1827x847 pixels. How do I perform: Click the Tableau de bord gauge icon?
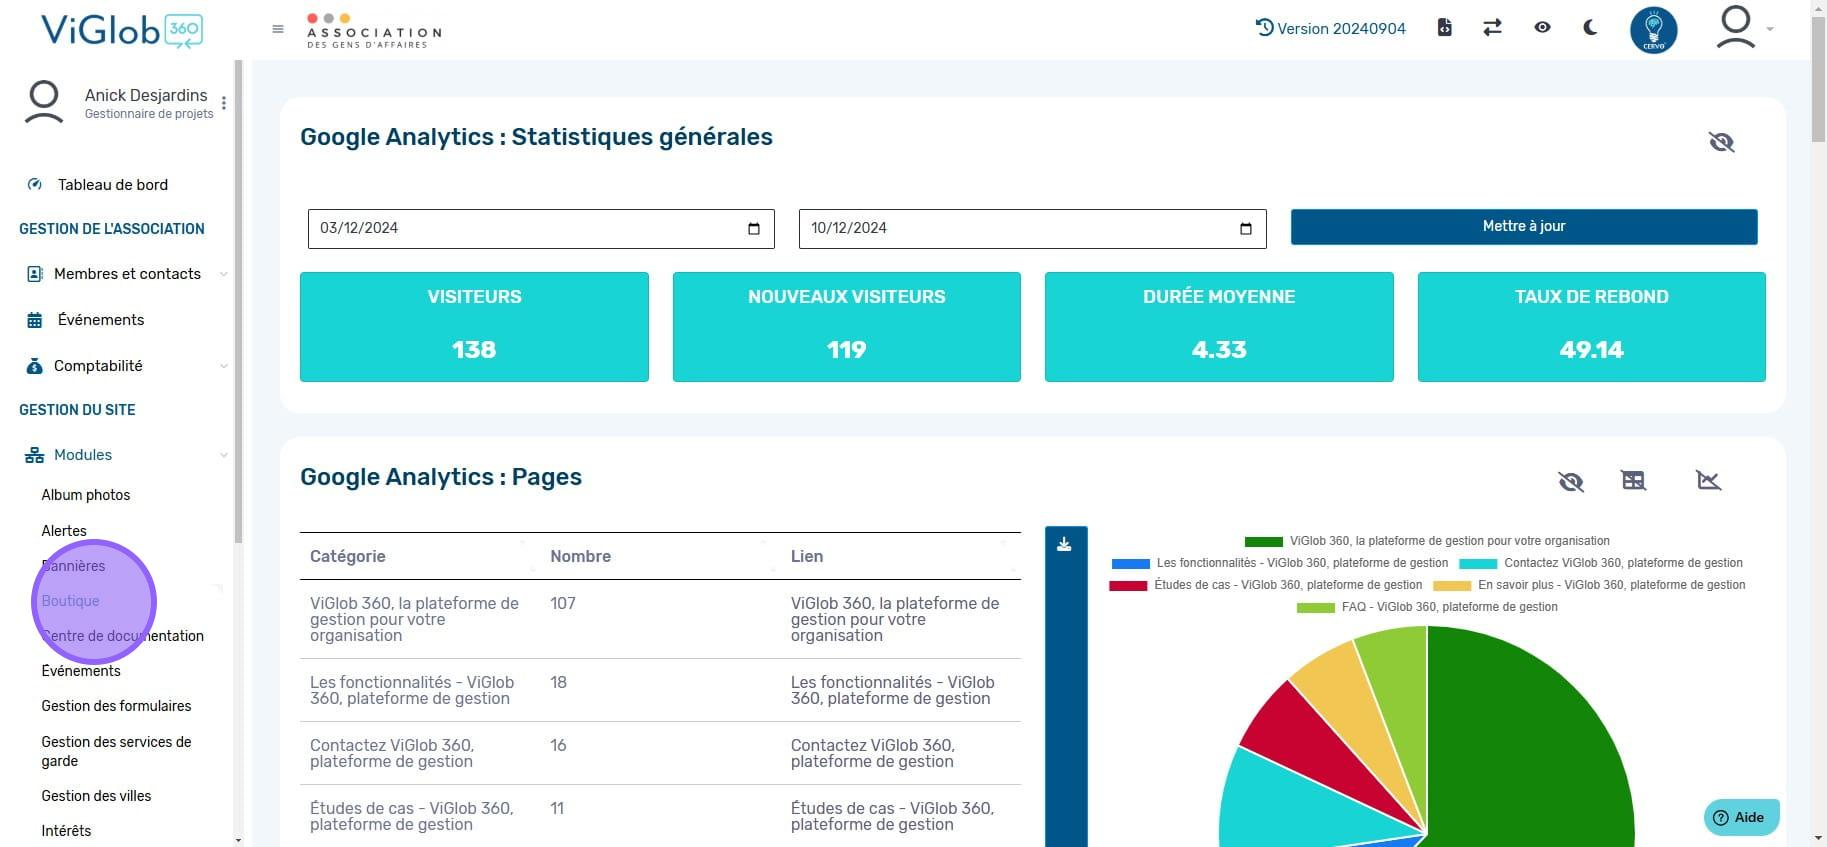pyautogui.click(x=35, y=184)
